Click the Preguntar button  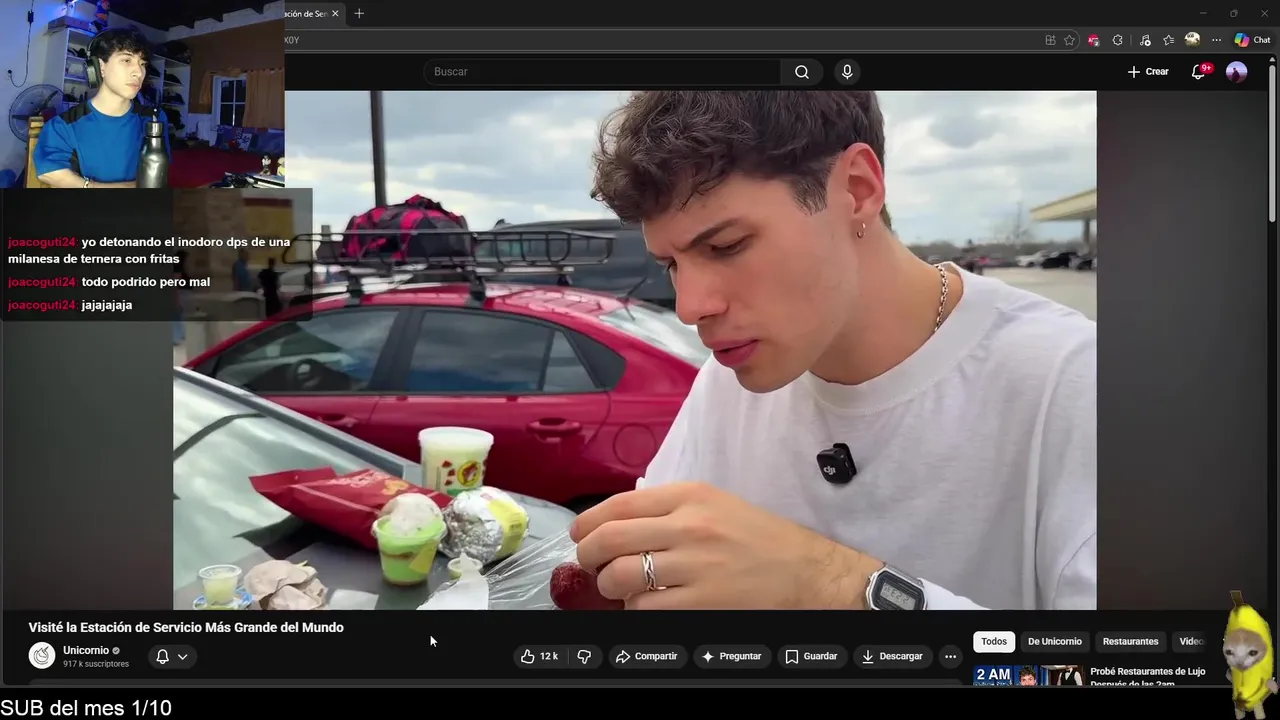pos(732,656)
